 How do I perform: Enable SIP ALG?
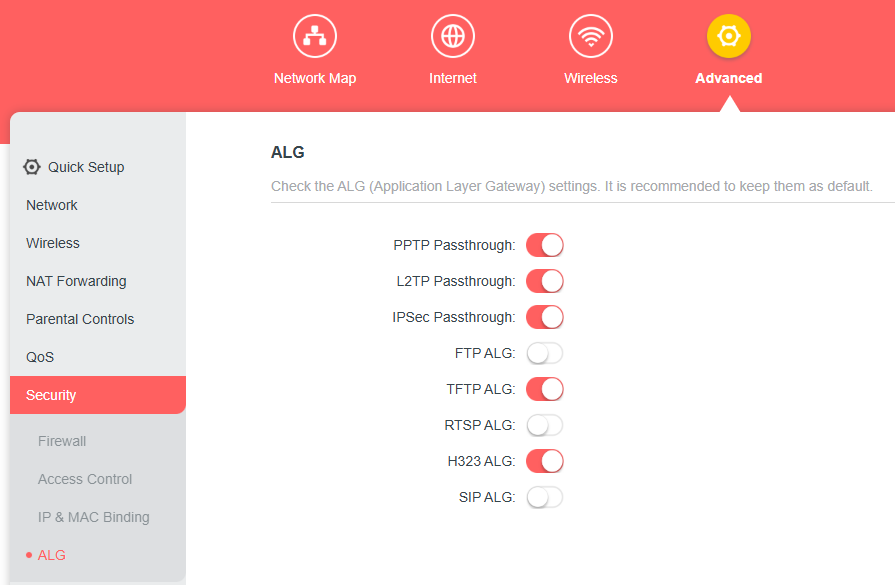click(x=544, y=497)
